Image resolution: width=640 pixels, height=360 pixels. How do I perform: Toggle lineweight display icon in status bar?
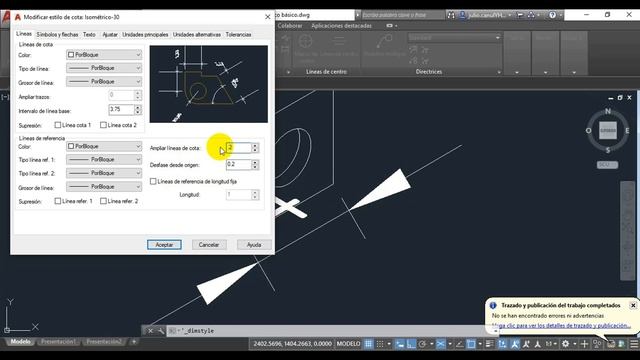tap(489, 344)
